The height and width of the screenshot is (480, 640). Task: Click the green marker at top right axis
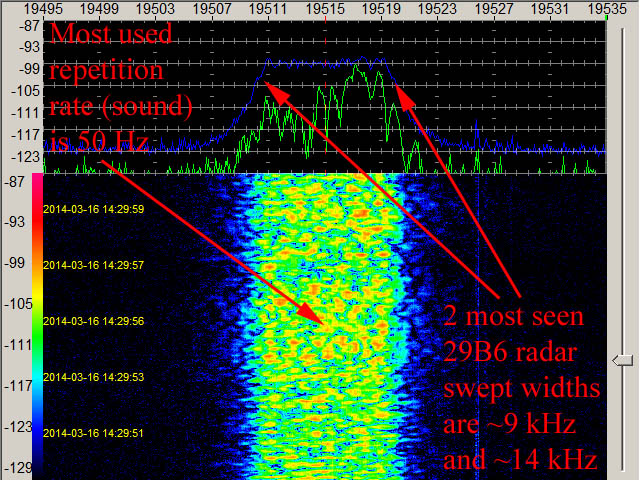click(606, 18)
